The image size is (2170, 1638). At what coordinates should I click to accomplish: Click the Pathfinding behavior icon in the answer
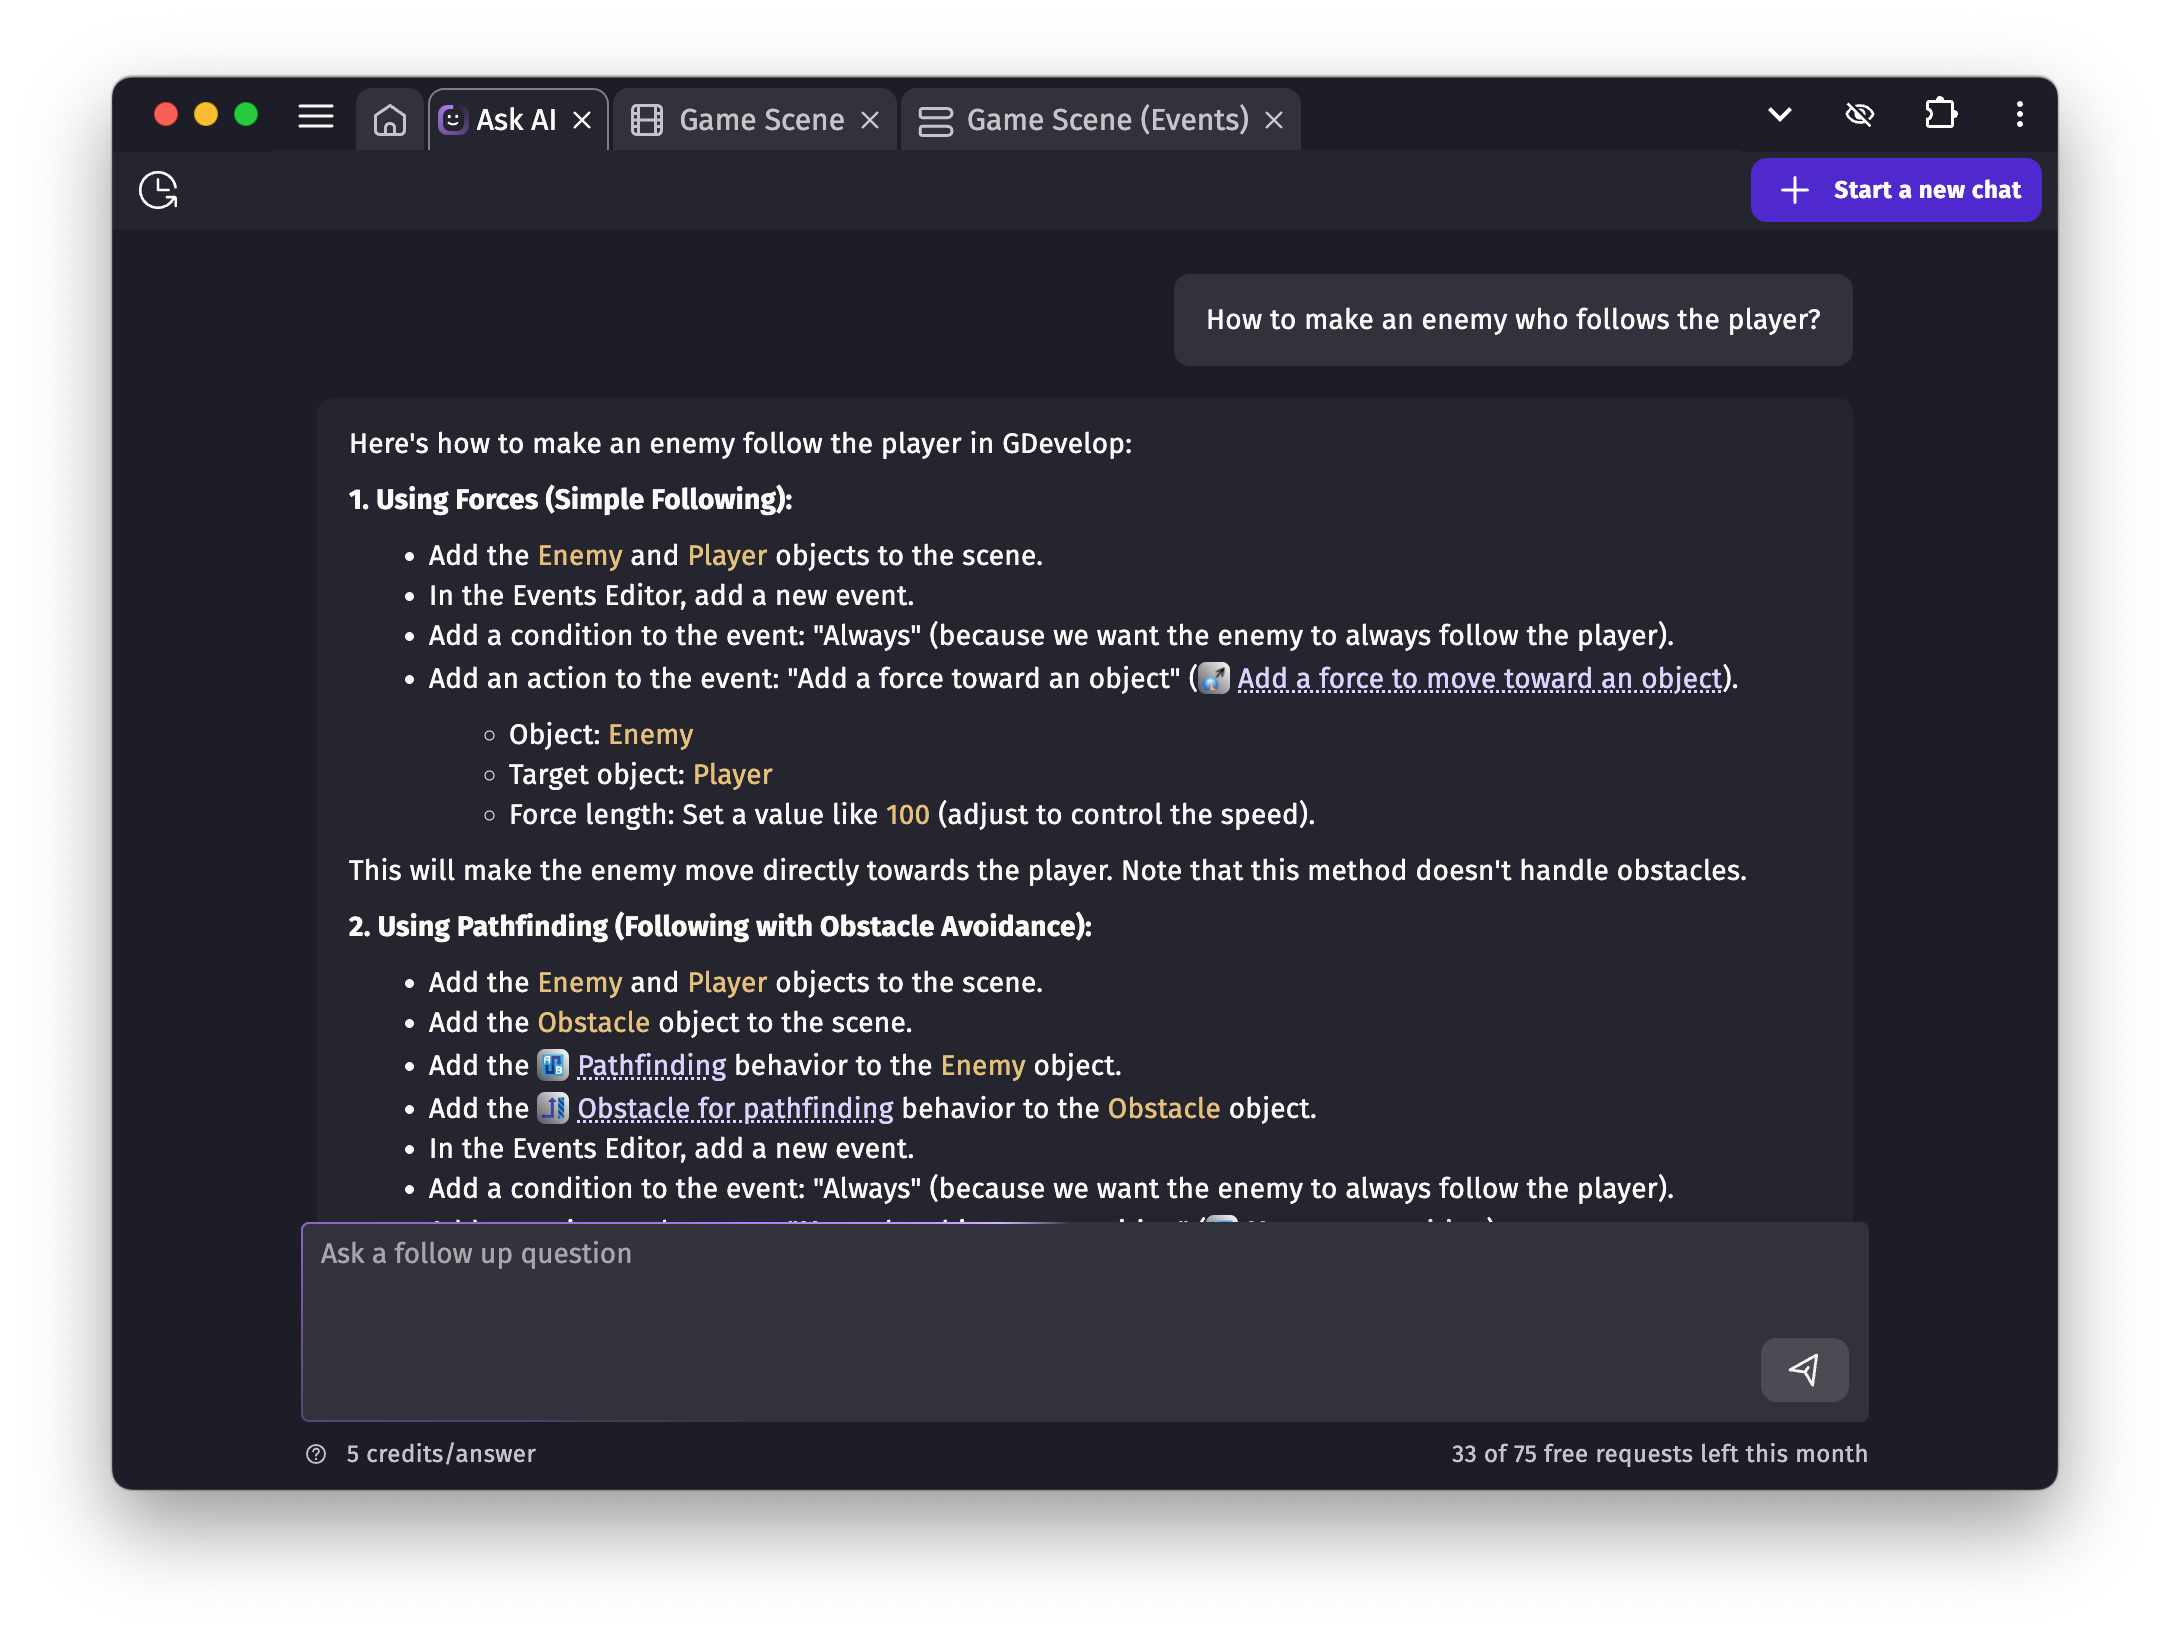(552, 1065)
